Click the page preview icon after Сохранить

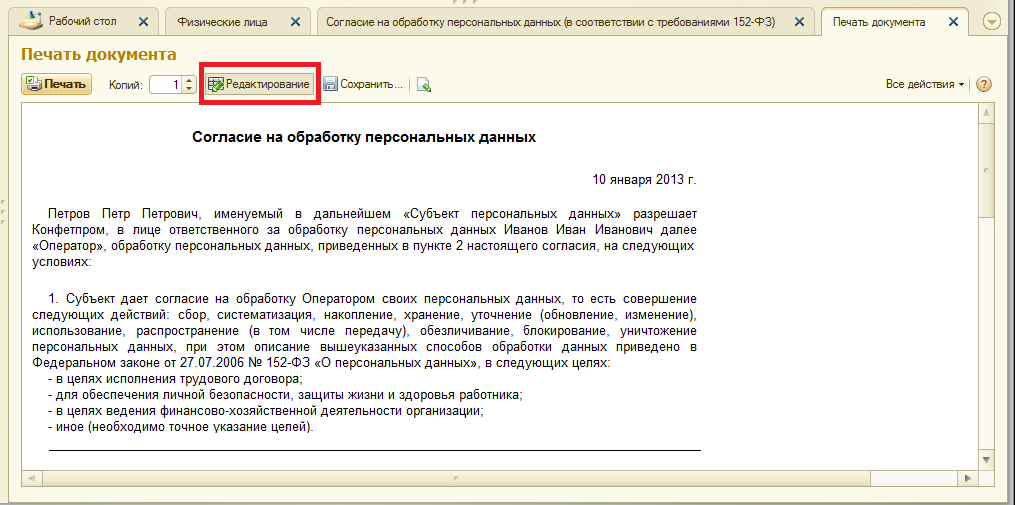[424, 85]
